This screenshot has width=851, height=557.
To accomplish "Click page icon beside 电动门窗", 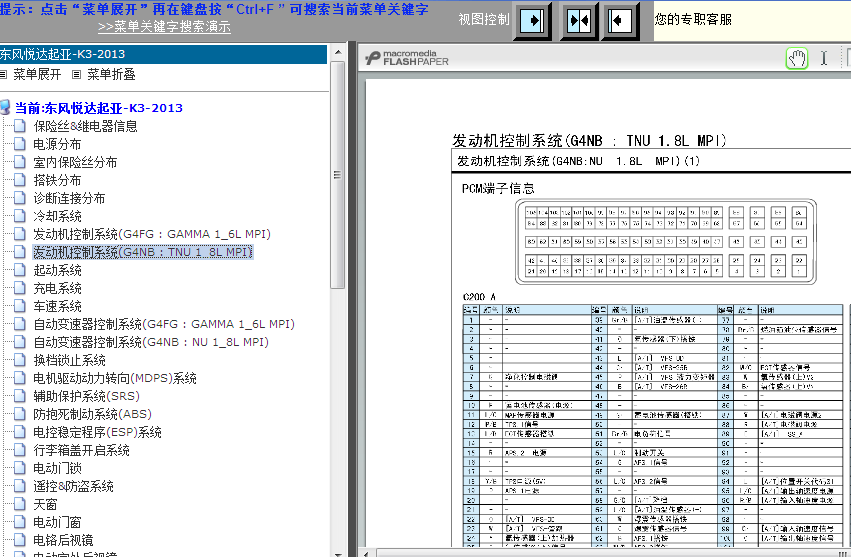I will (x=20, y=522).
